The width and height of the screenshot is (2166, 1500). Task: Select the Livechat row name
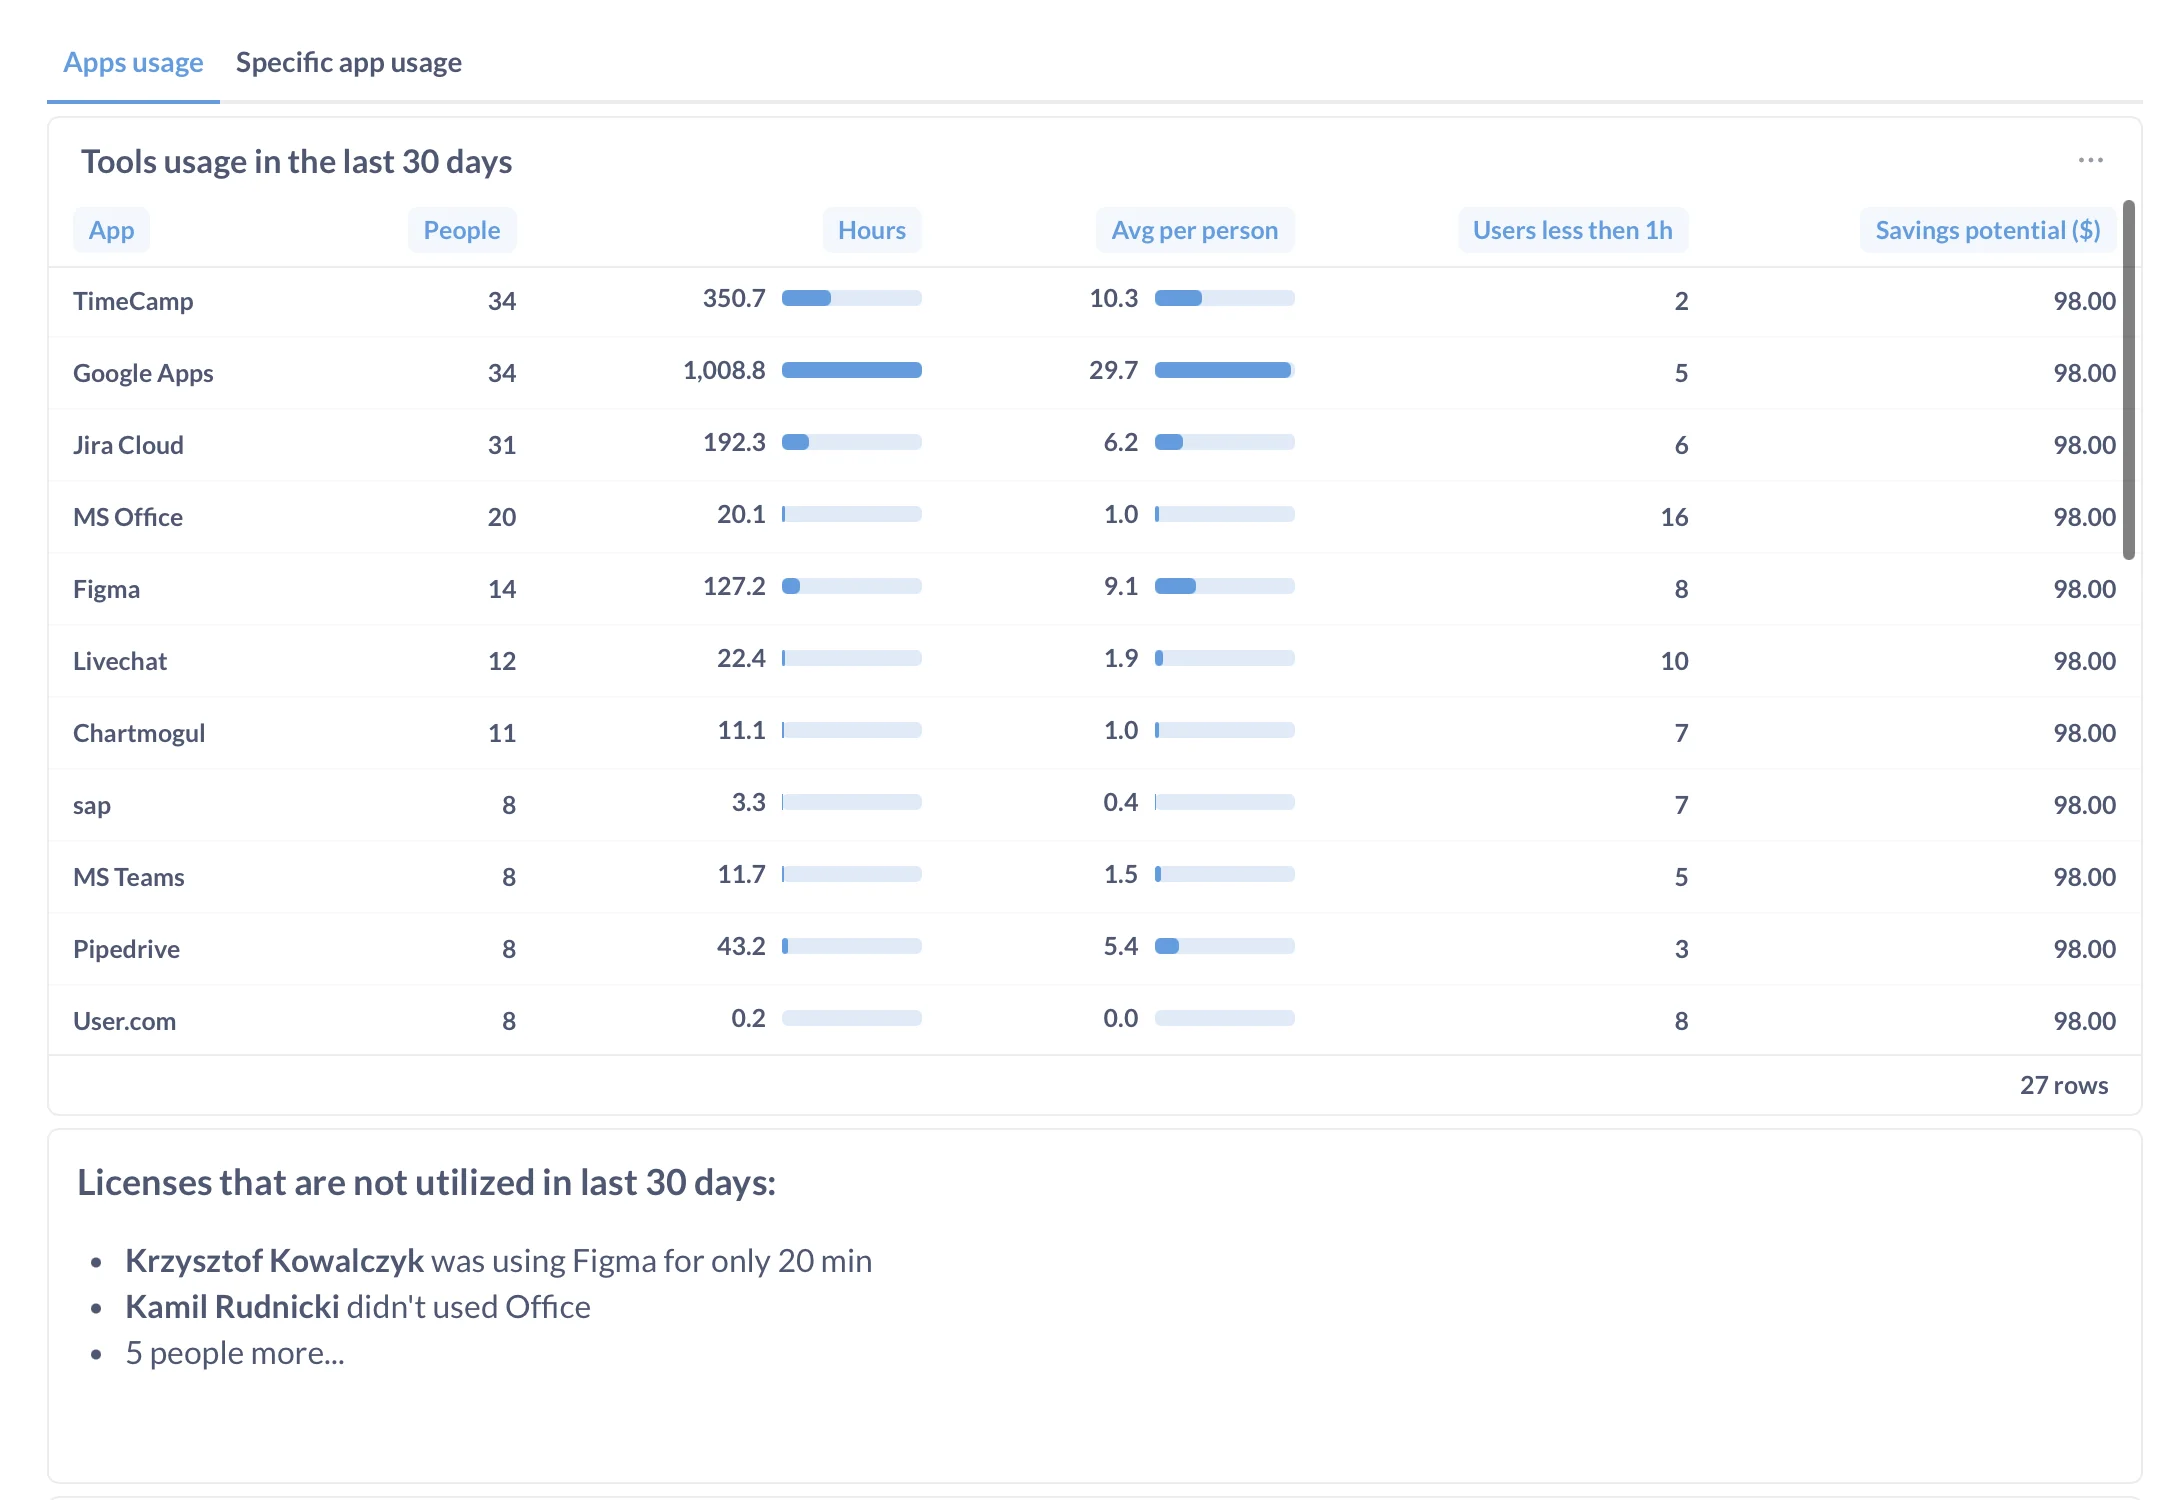[x=120, y=661]
